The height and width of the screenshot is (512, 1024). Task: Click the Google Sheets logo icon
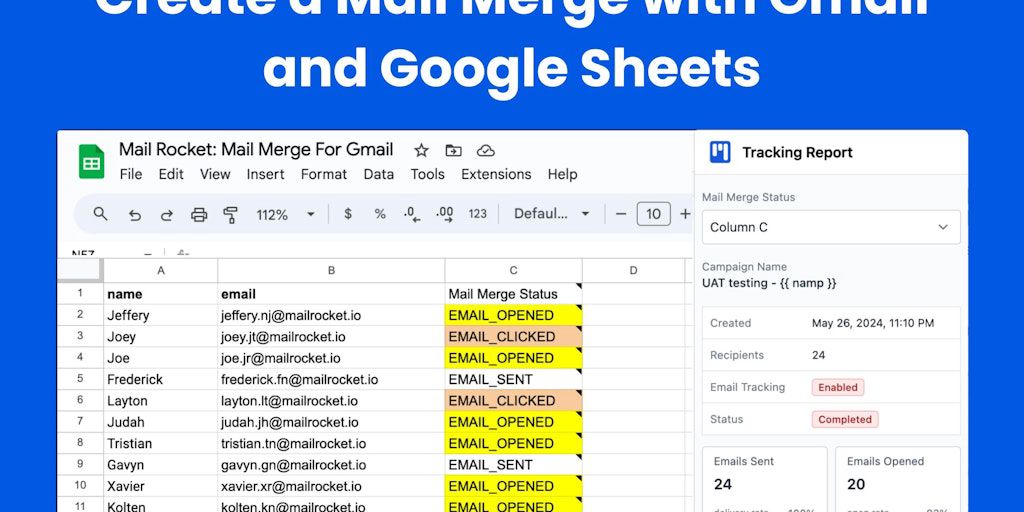(92, 161)
